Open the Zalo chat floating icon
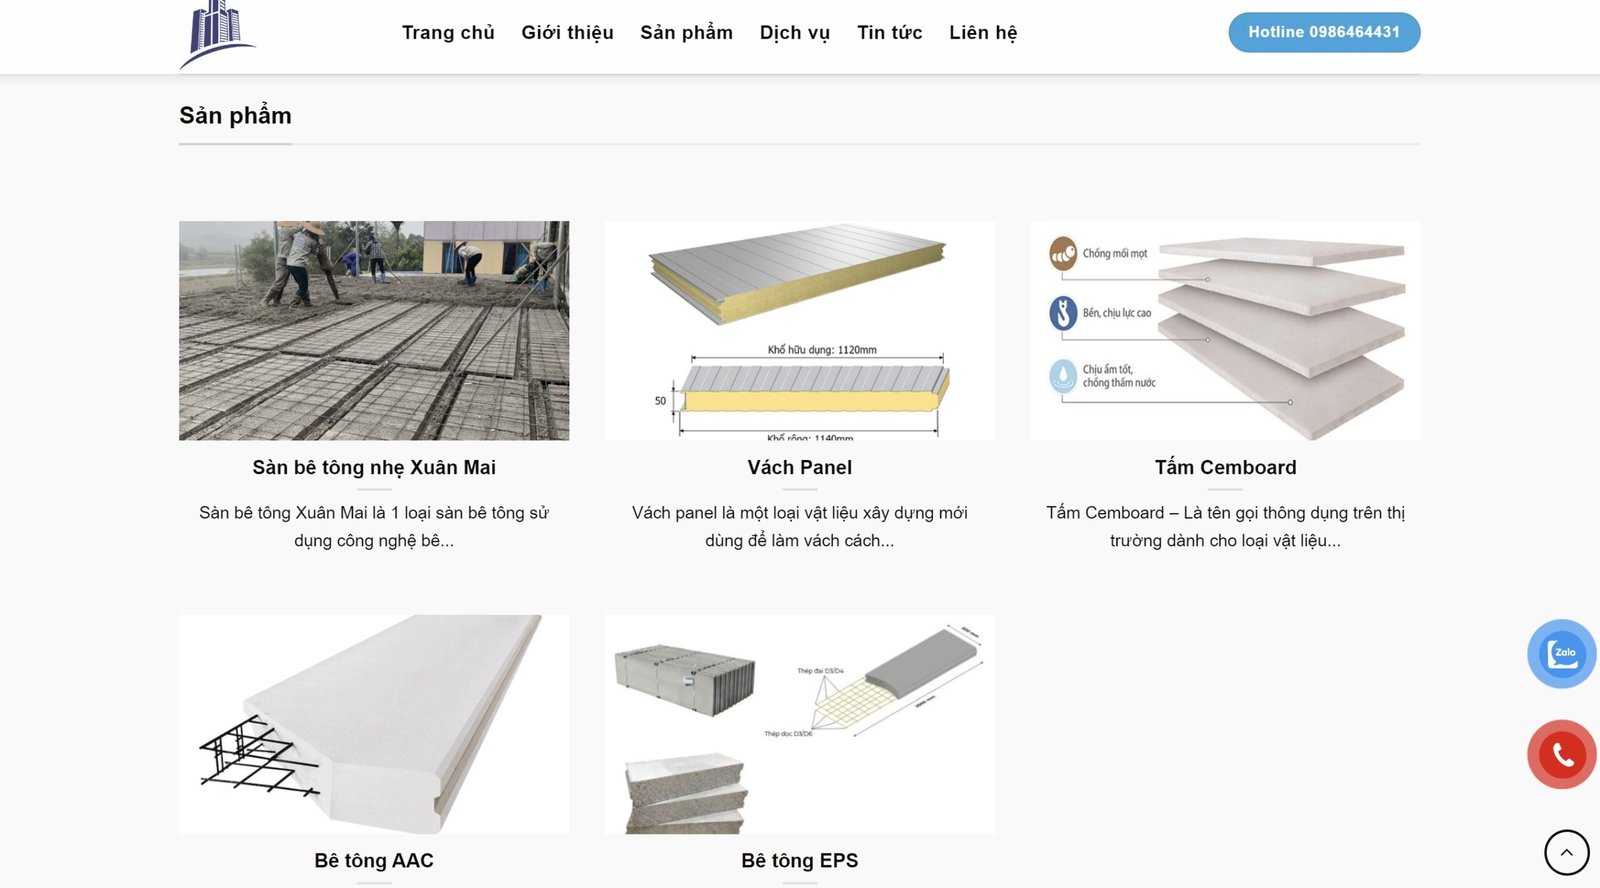The image size is (1600, 888). point(1562,654)
